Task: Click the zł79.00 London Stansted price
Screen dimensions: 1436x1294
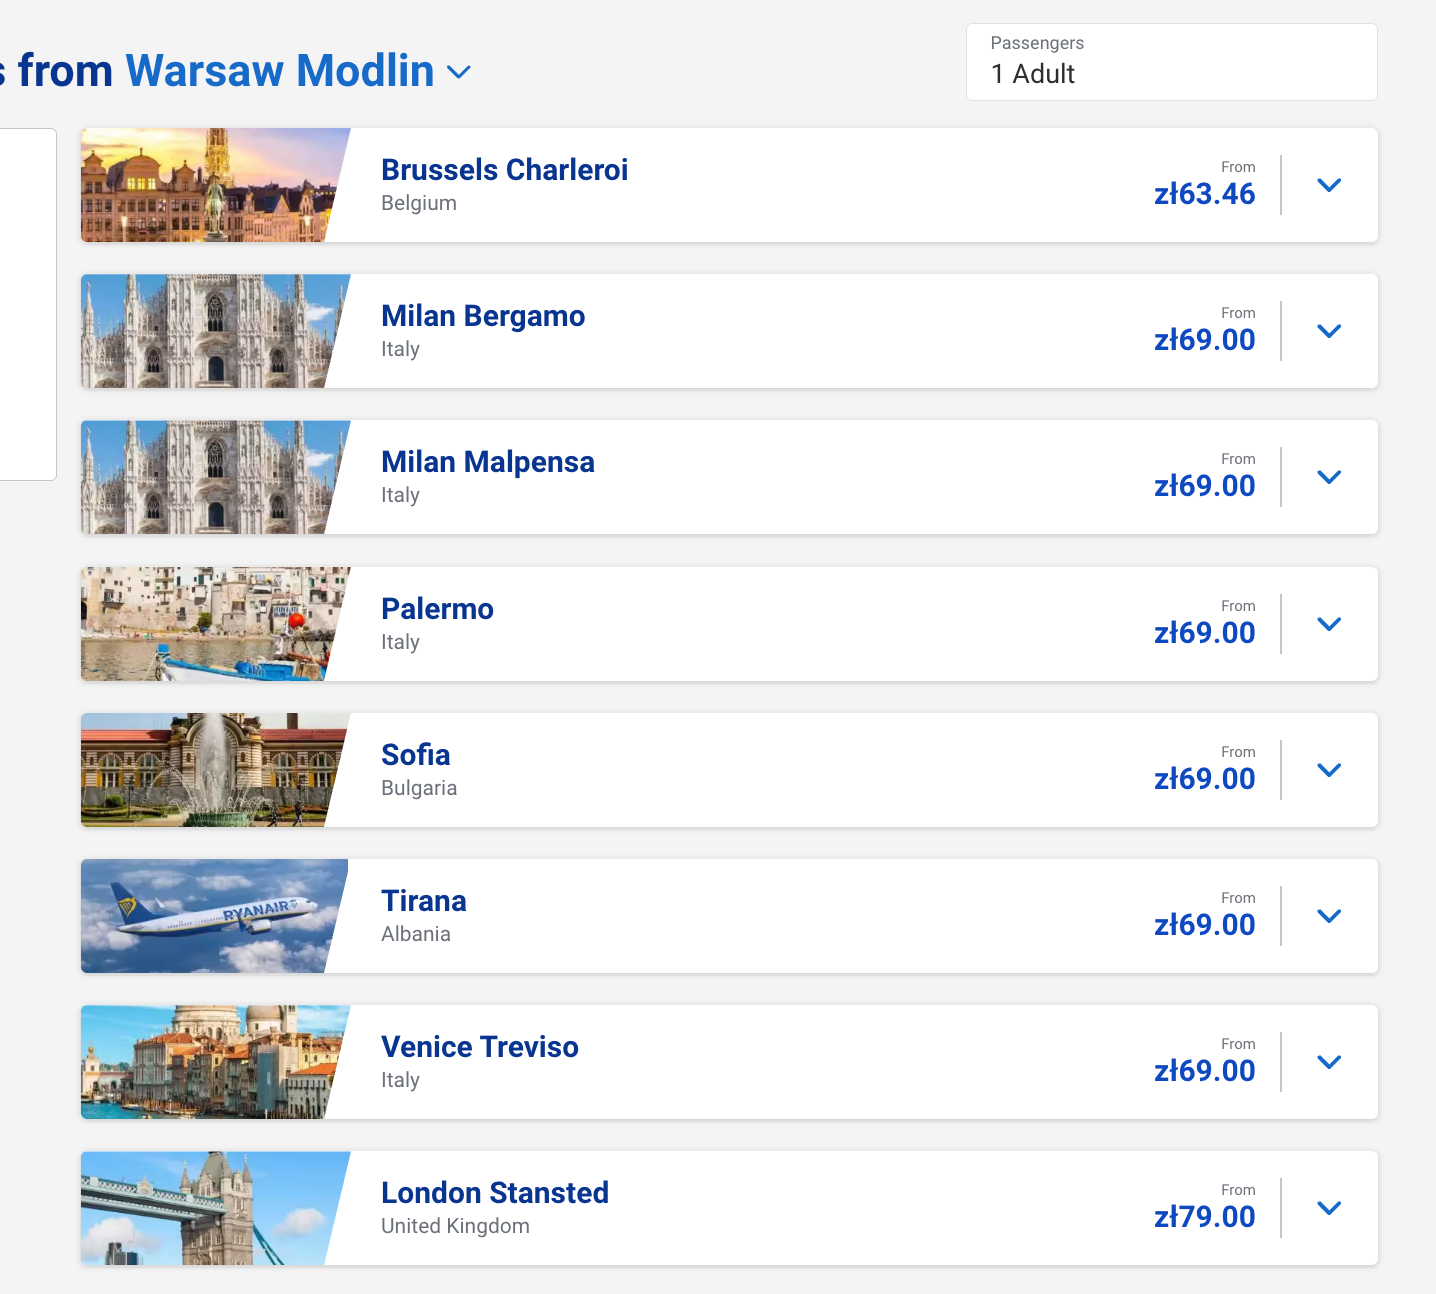Action: [1204, 1217]
